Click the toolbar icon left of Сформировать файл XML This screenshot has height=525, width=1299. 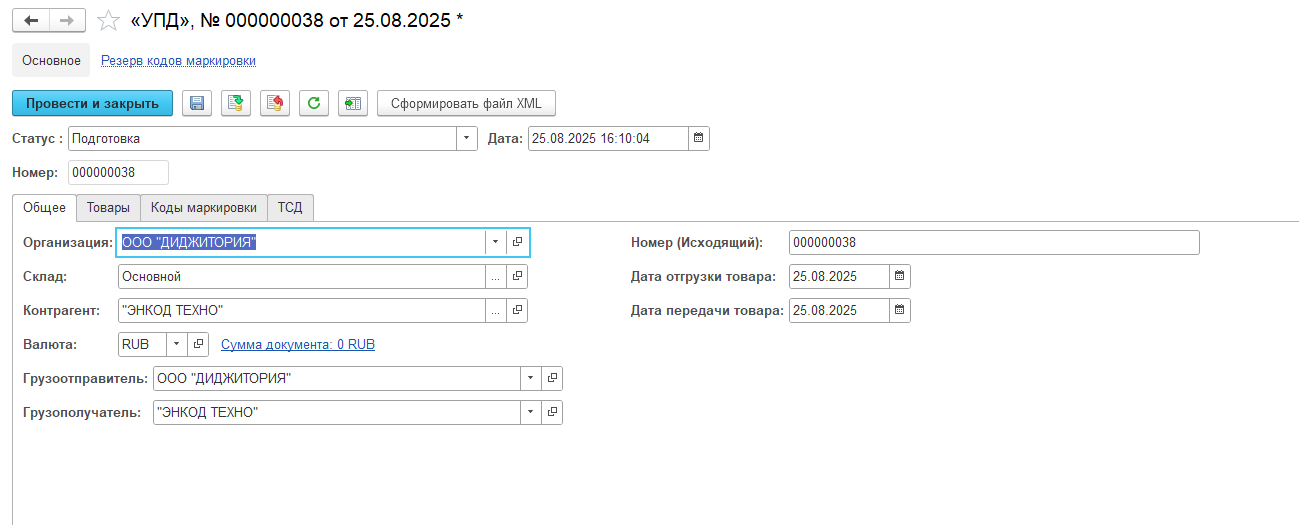point(353,103)
